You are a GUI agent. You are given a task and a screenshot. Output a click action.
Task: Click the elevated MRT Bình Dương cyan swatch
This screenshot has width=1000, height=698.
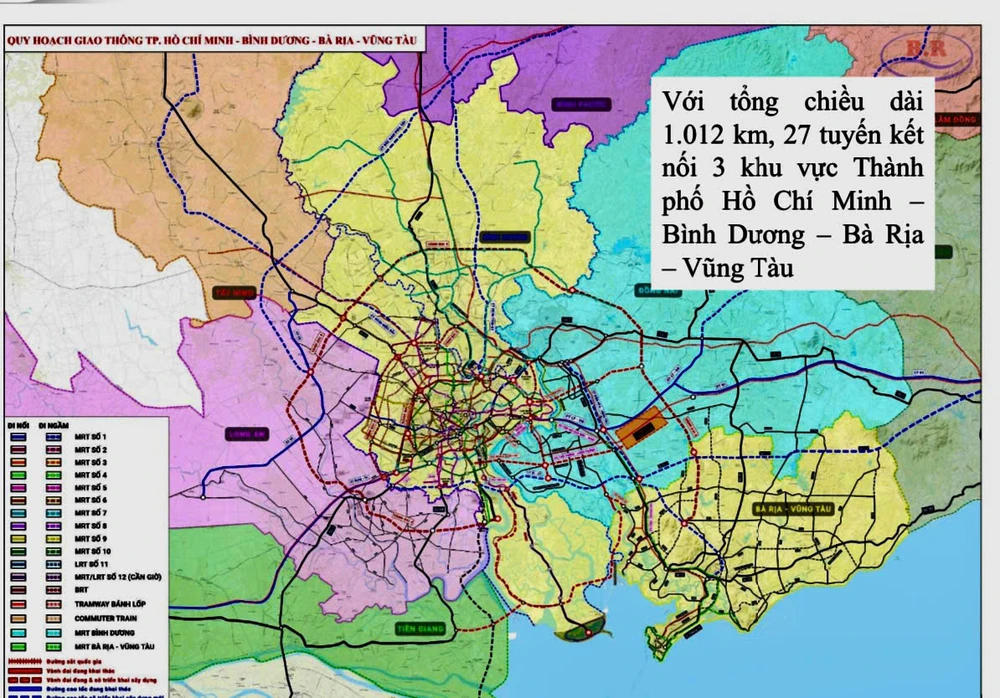coord(20,632)
